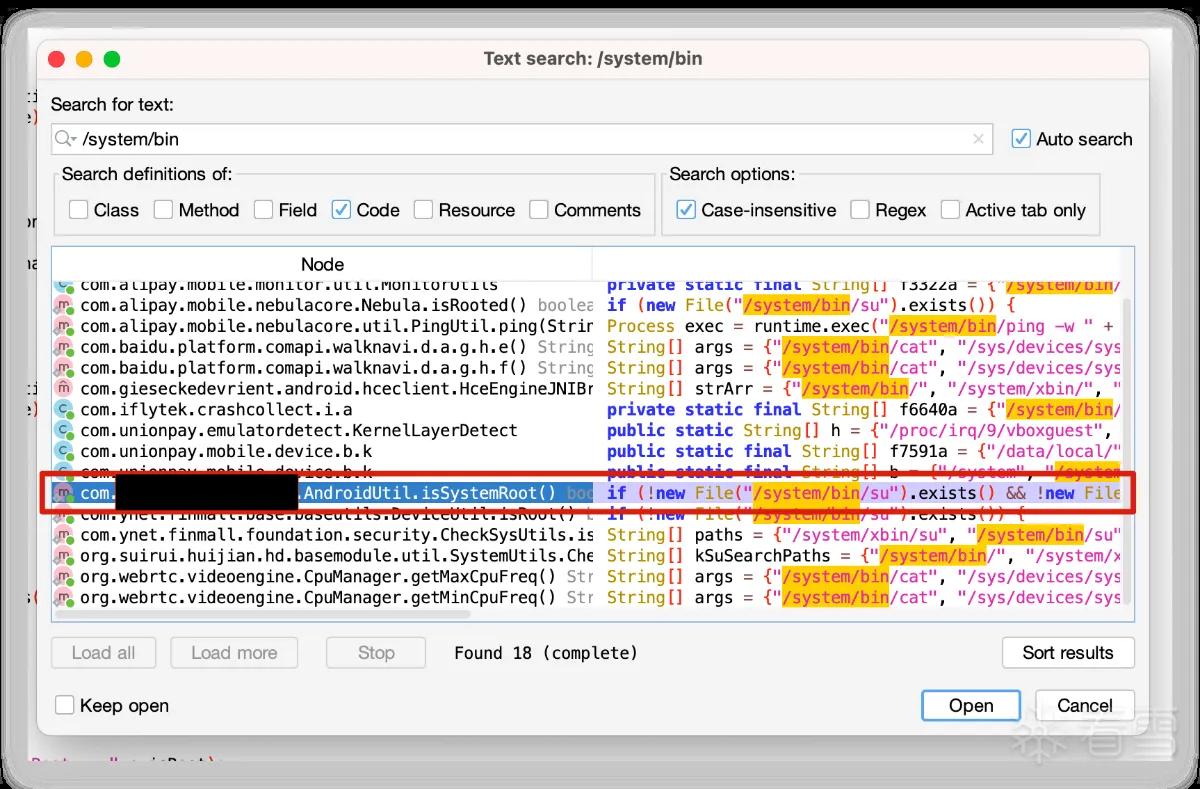Click method icon beside getMaxCpuFreq() result
Screen dimensions: 1200x789
pyautogui.click(x=65, y=577)
